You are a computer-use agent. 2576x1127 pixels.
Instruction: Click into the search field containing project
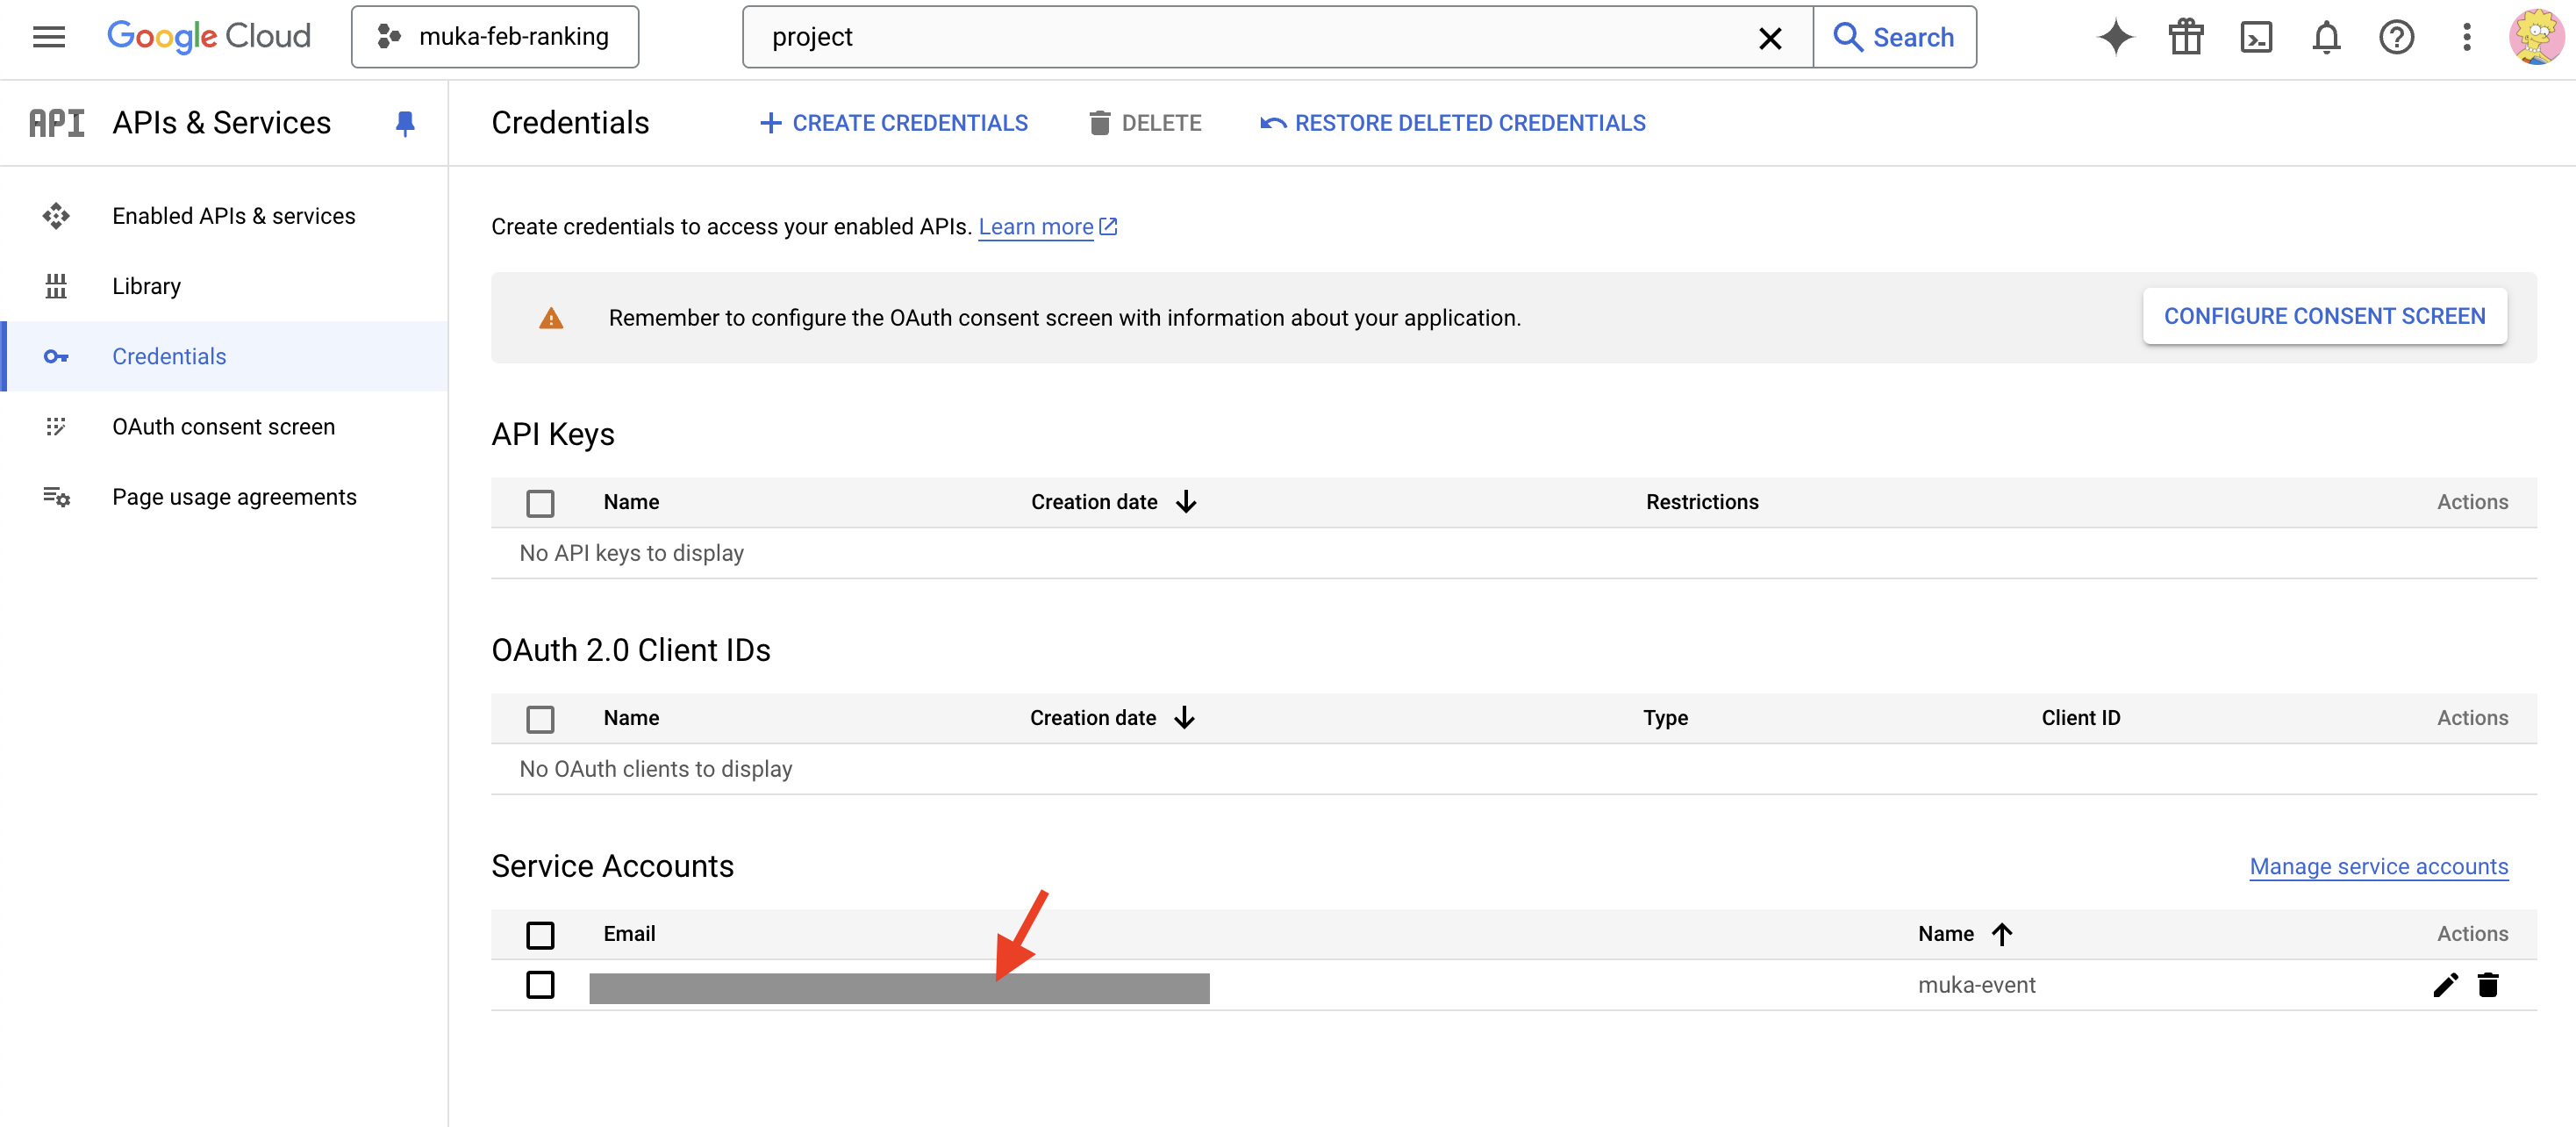(1250, 37)
